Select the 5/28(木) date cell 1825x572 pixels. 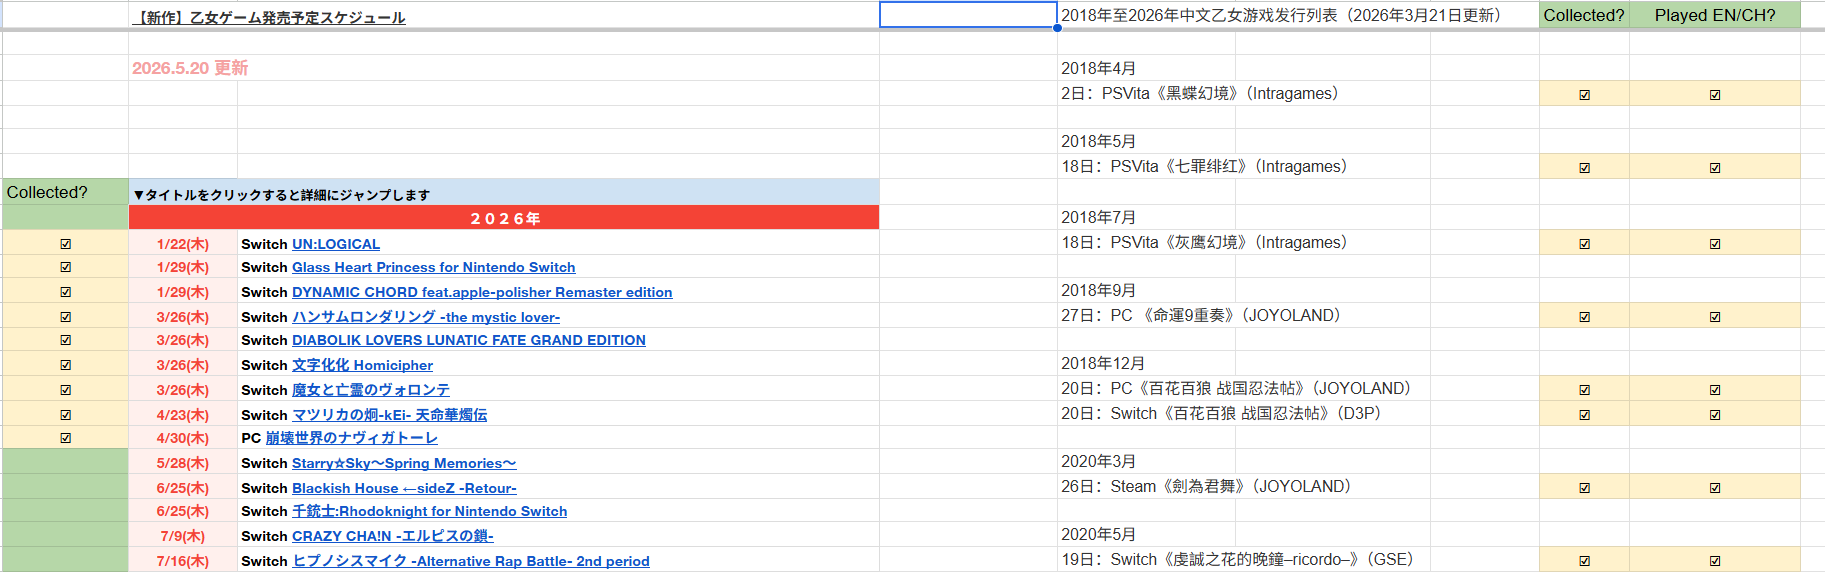(x=183, y=463)
